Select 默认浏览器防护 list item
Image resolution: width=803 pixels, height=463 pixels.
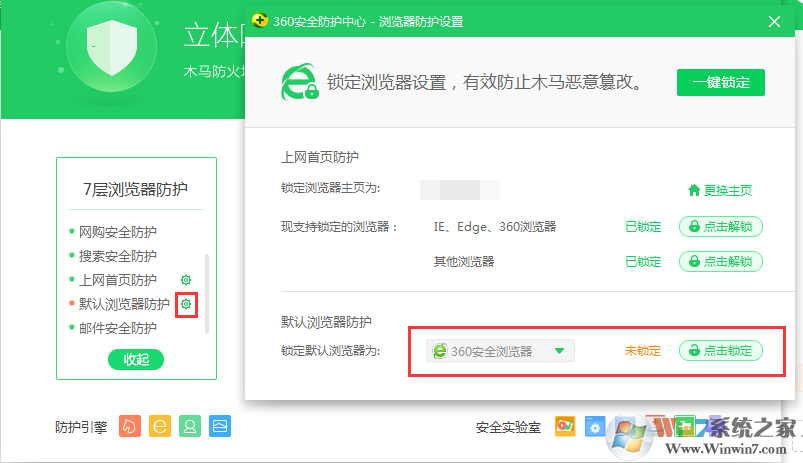pos(124,304)
